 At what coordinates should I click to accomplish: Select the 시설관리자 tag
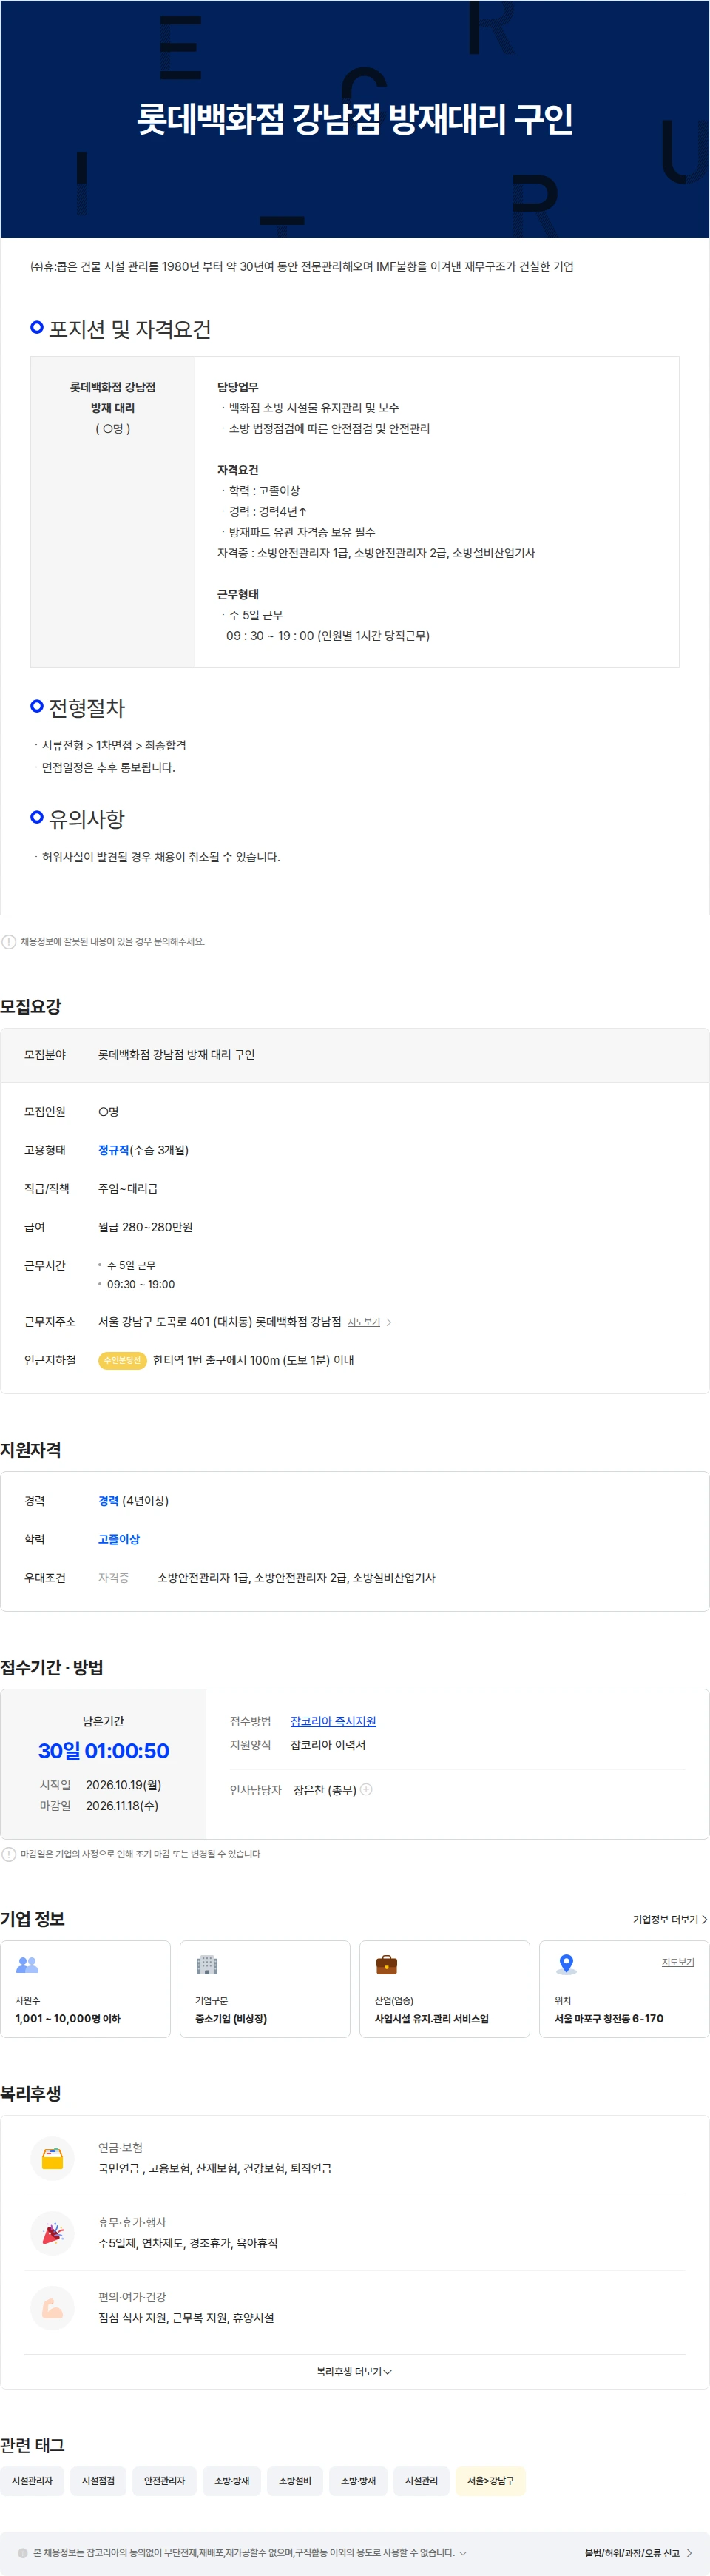[x=32, y=2480]
